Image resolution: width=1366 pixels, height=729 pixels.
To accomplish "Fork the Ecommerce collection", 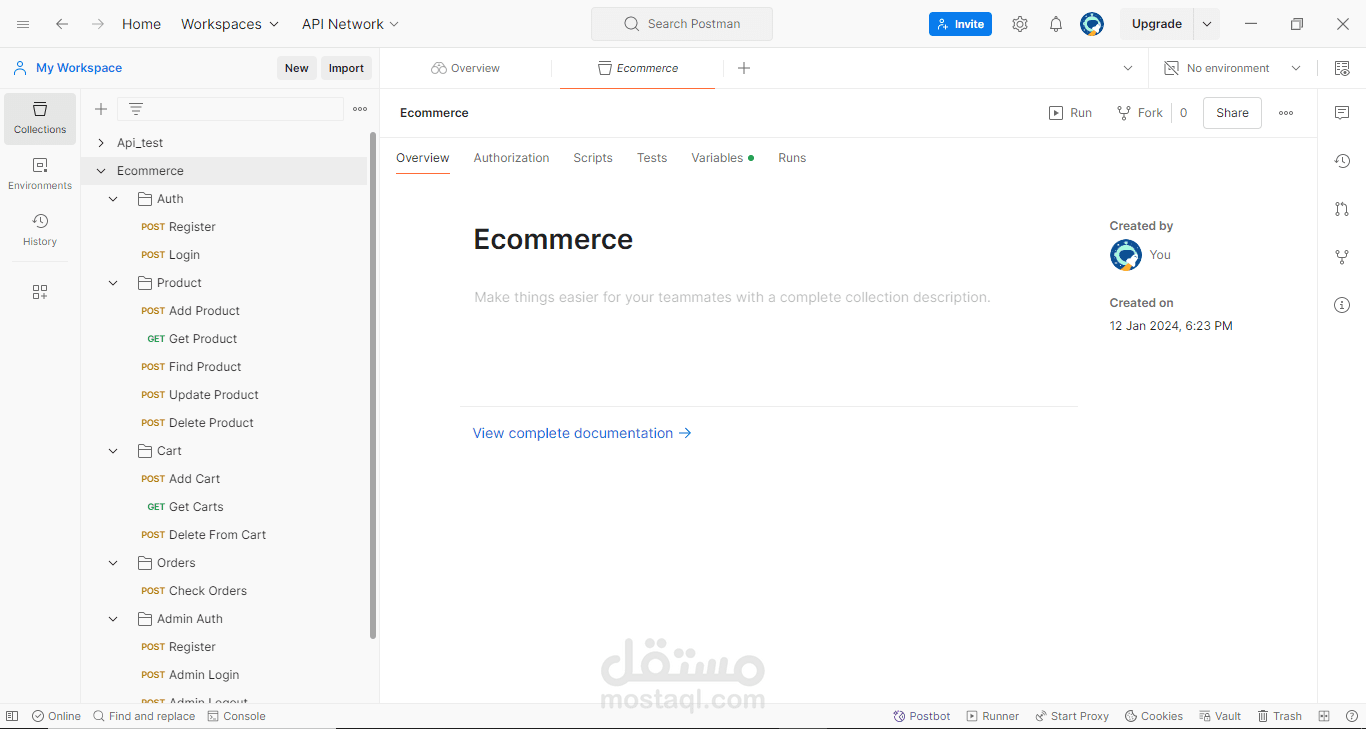I will [x=1140, y=113].
